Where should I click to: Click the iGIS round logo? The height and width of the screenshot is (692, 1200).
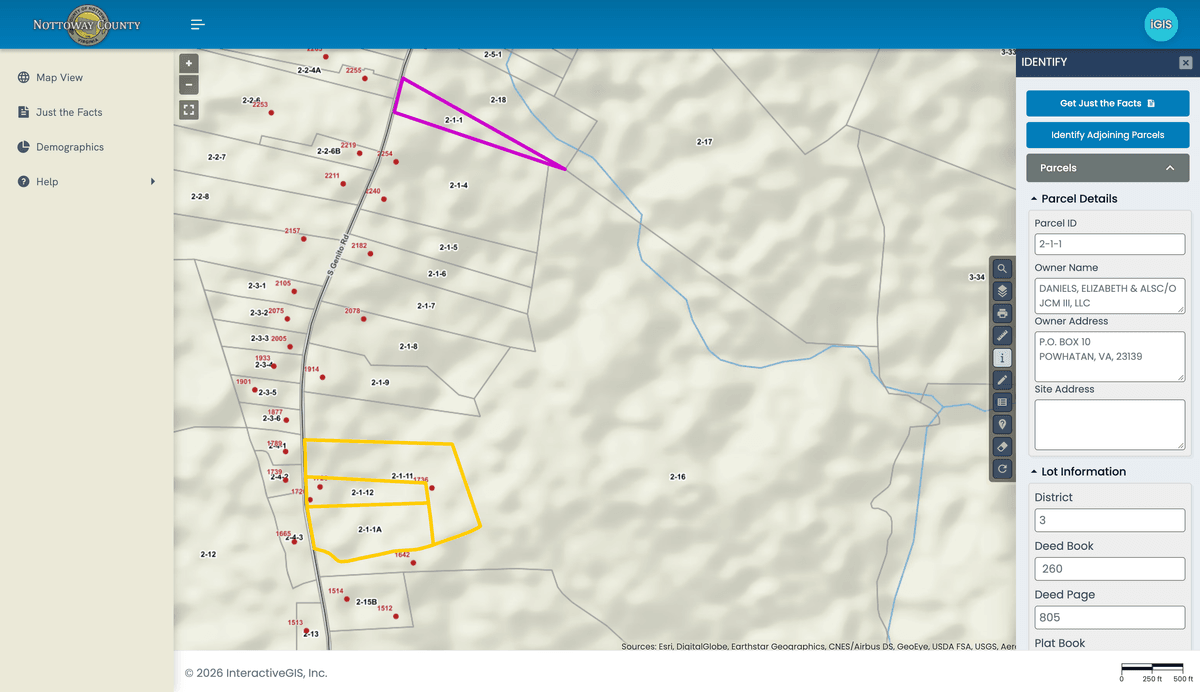[x=1161, y=24]
